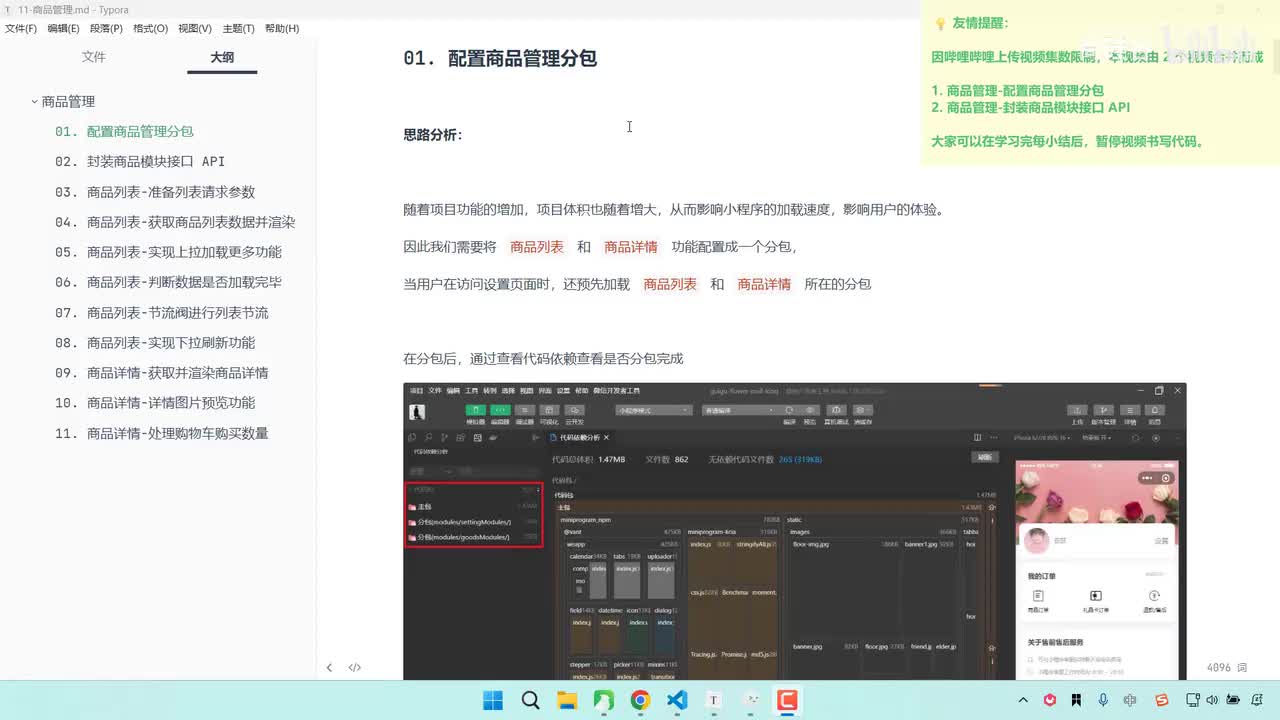Viewport: 1280px width, 720px height.
Task: Click 商品详情 code span before 所在的分包
Action: [x=764, y=284]
